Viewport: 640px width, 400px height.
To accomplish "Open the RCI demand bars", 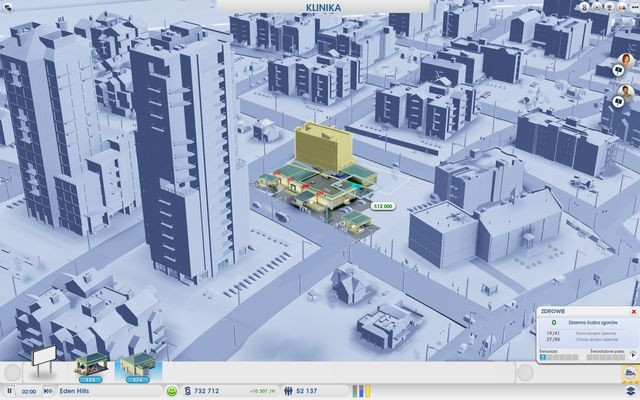I will click(361, 391).
